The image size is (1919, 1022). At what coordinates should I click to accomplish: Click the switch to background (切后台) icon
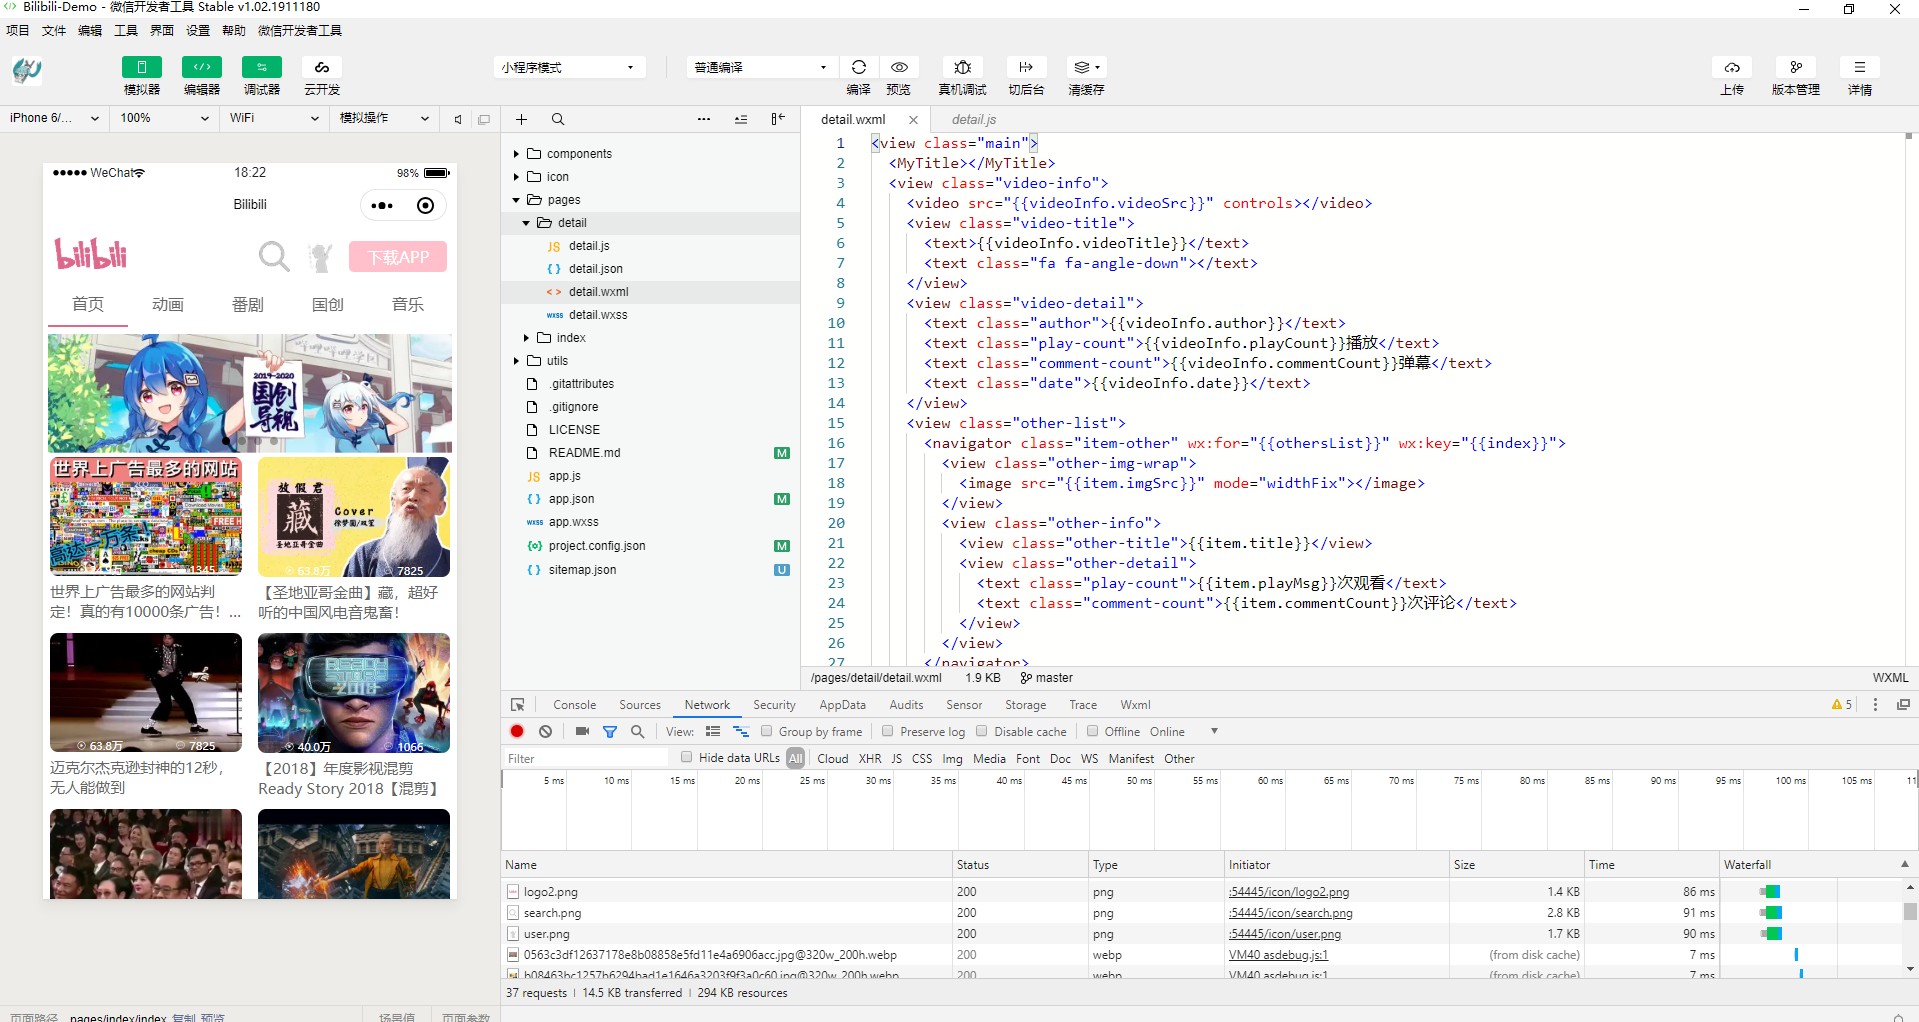pos(1026,67)
